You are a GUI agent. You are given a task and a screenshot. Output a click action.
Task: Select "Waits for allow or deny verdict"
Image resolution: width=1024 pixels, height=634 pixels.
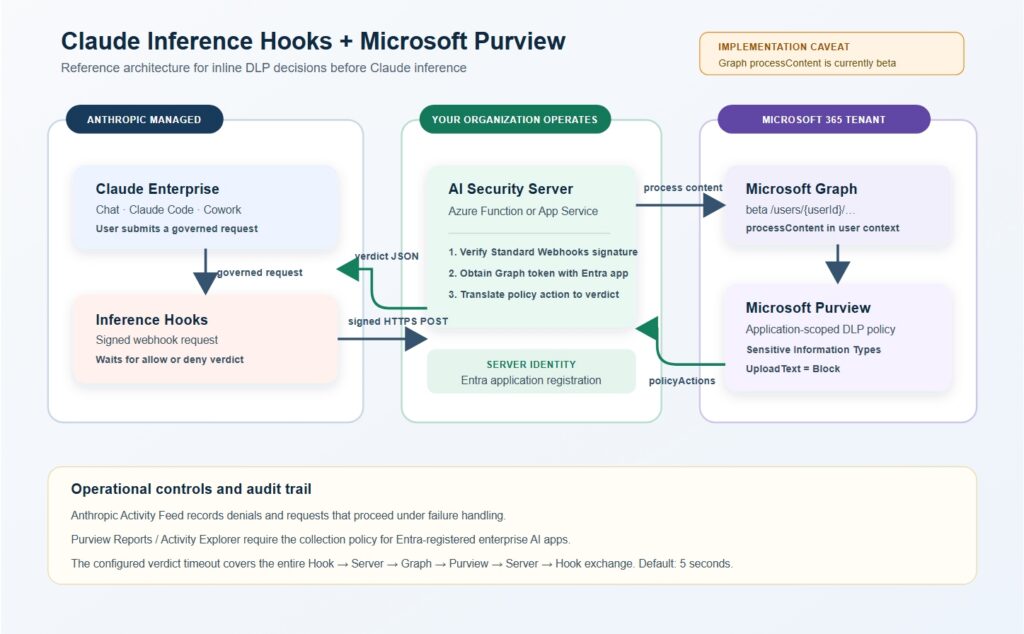pos(169,359)
